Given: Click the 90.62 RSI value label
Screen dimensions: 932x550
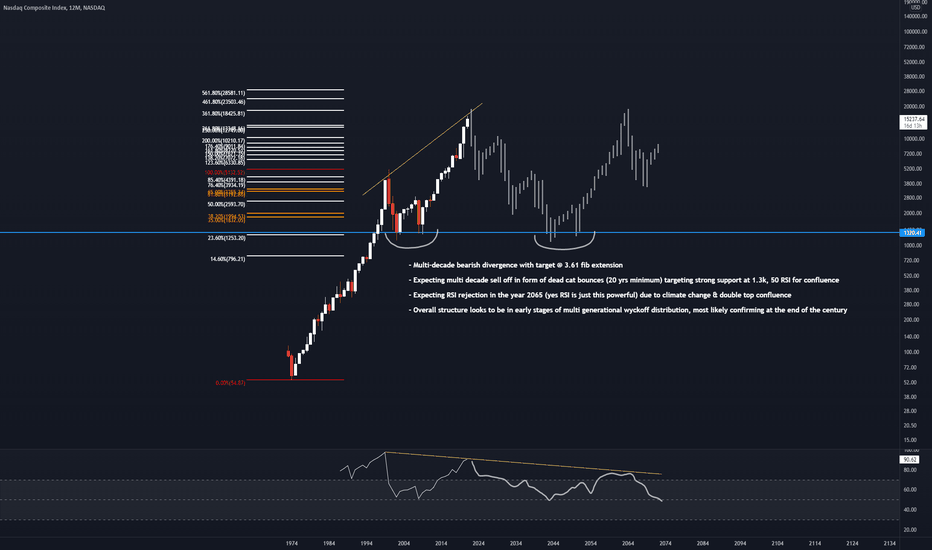Looking at the screenshot, I should pos(909,460).
